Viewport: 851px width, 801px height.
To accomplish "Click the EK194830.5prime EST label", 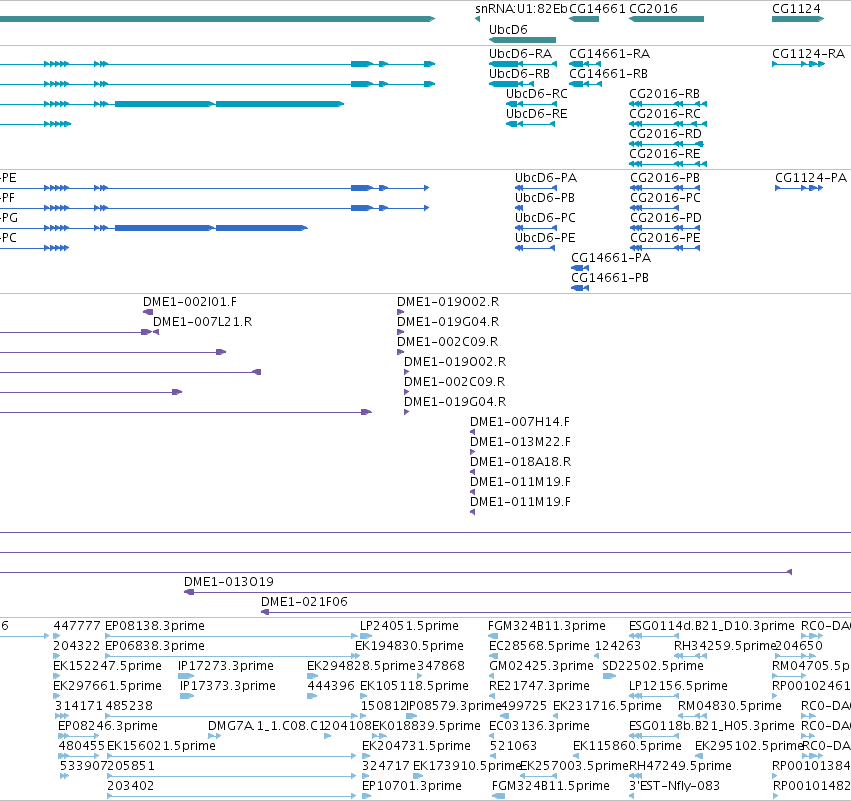I will 409,646.
